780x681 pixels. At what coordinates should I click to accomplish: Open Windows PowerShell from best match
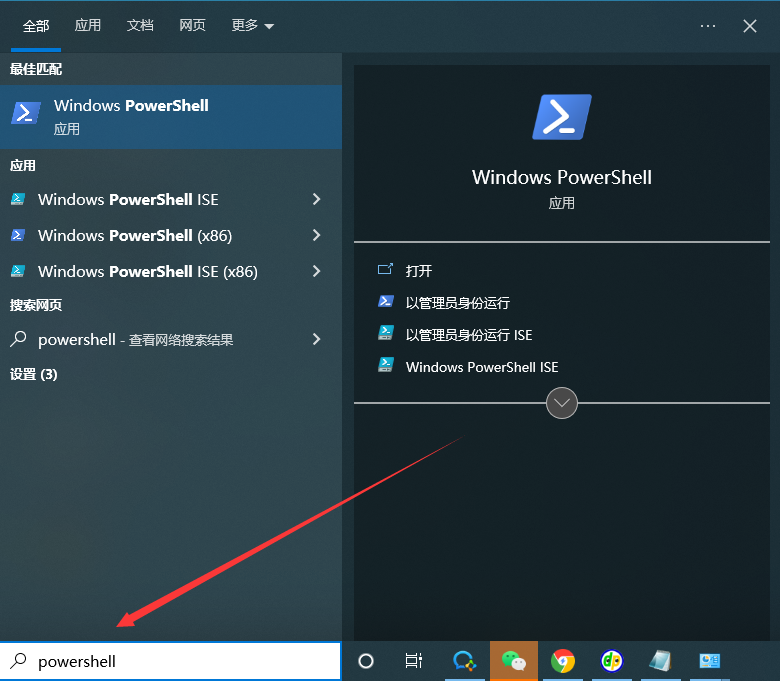coord(130,116)
